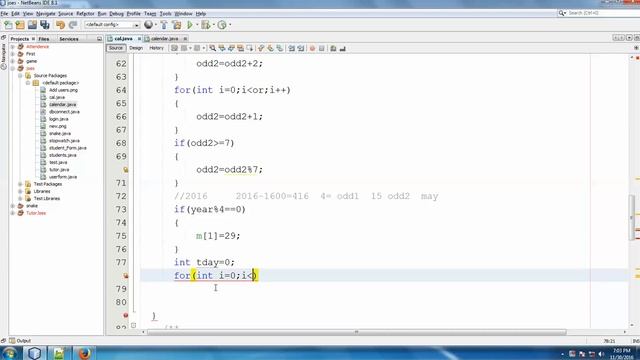Click the Undo arrow icon
Viewport: 640px width, 360px height.
pos(60,25)
